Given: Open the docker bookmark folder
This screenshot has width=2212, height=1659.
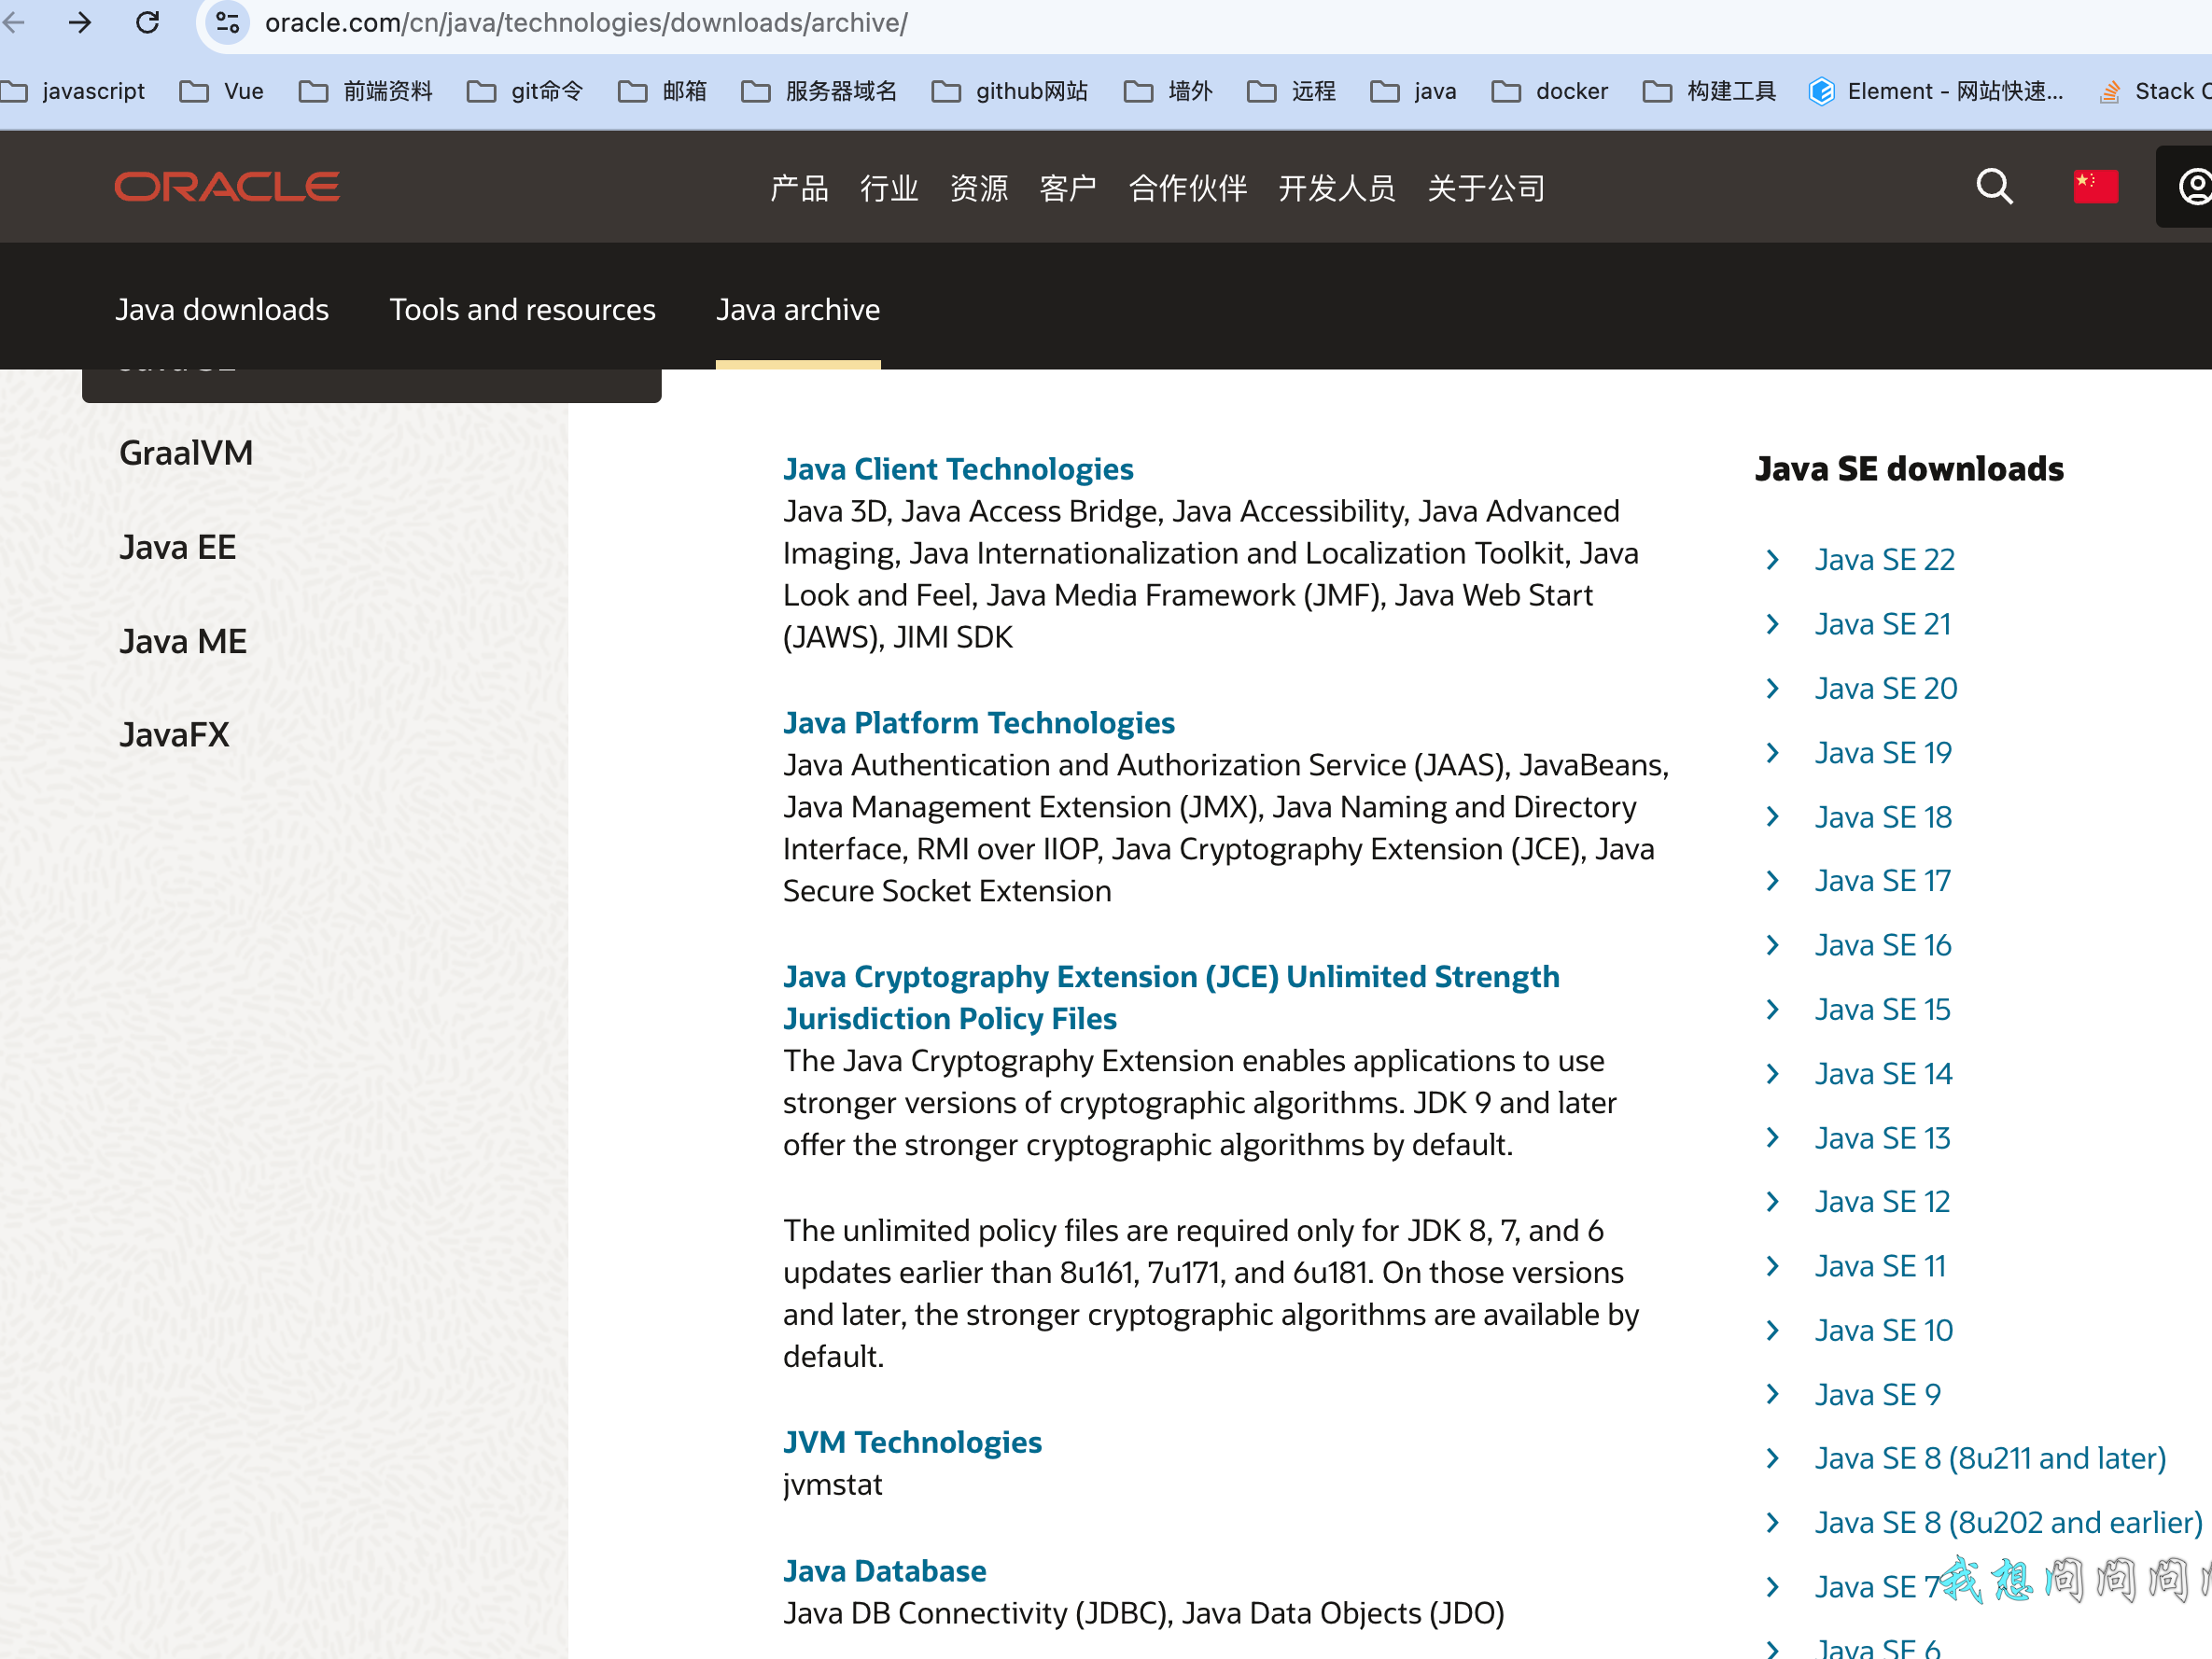Looking at the screenshot, I should [1549, 91].
